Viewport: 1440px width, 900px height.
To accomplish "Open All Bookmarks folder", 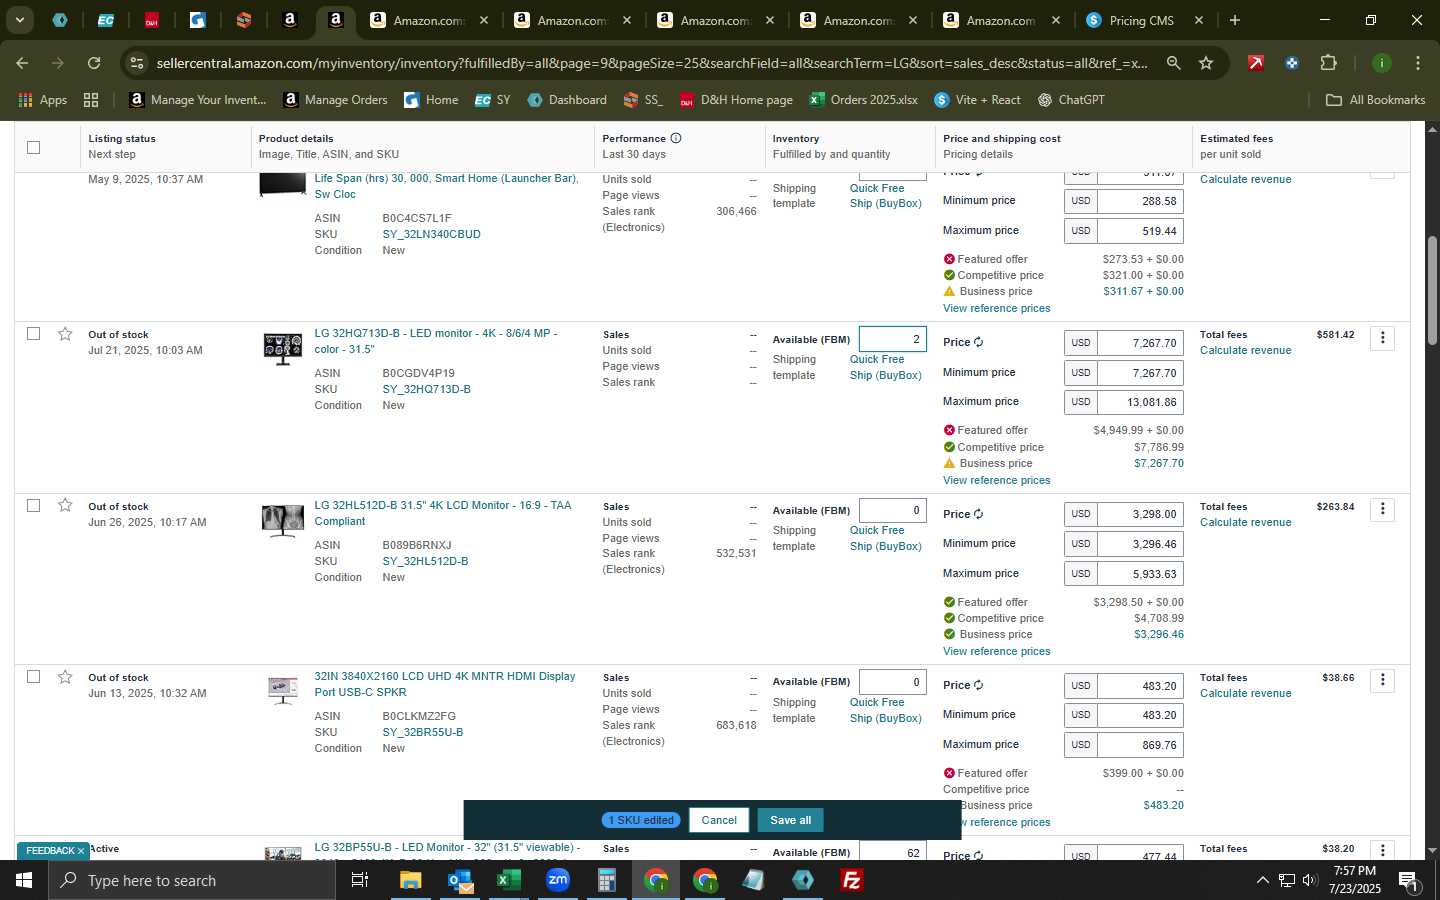I will coord(1375,100).
